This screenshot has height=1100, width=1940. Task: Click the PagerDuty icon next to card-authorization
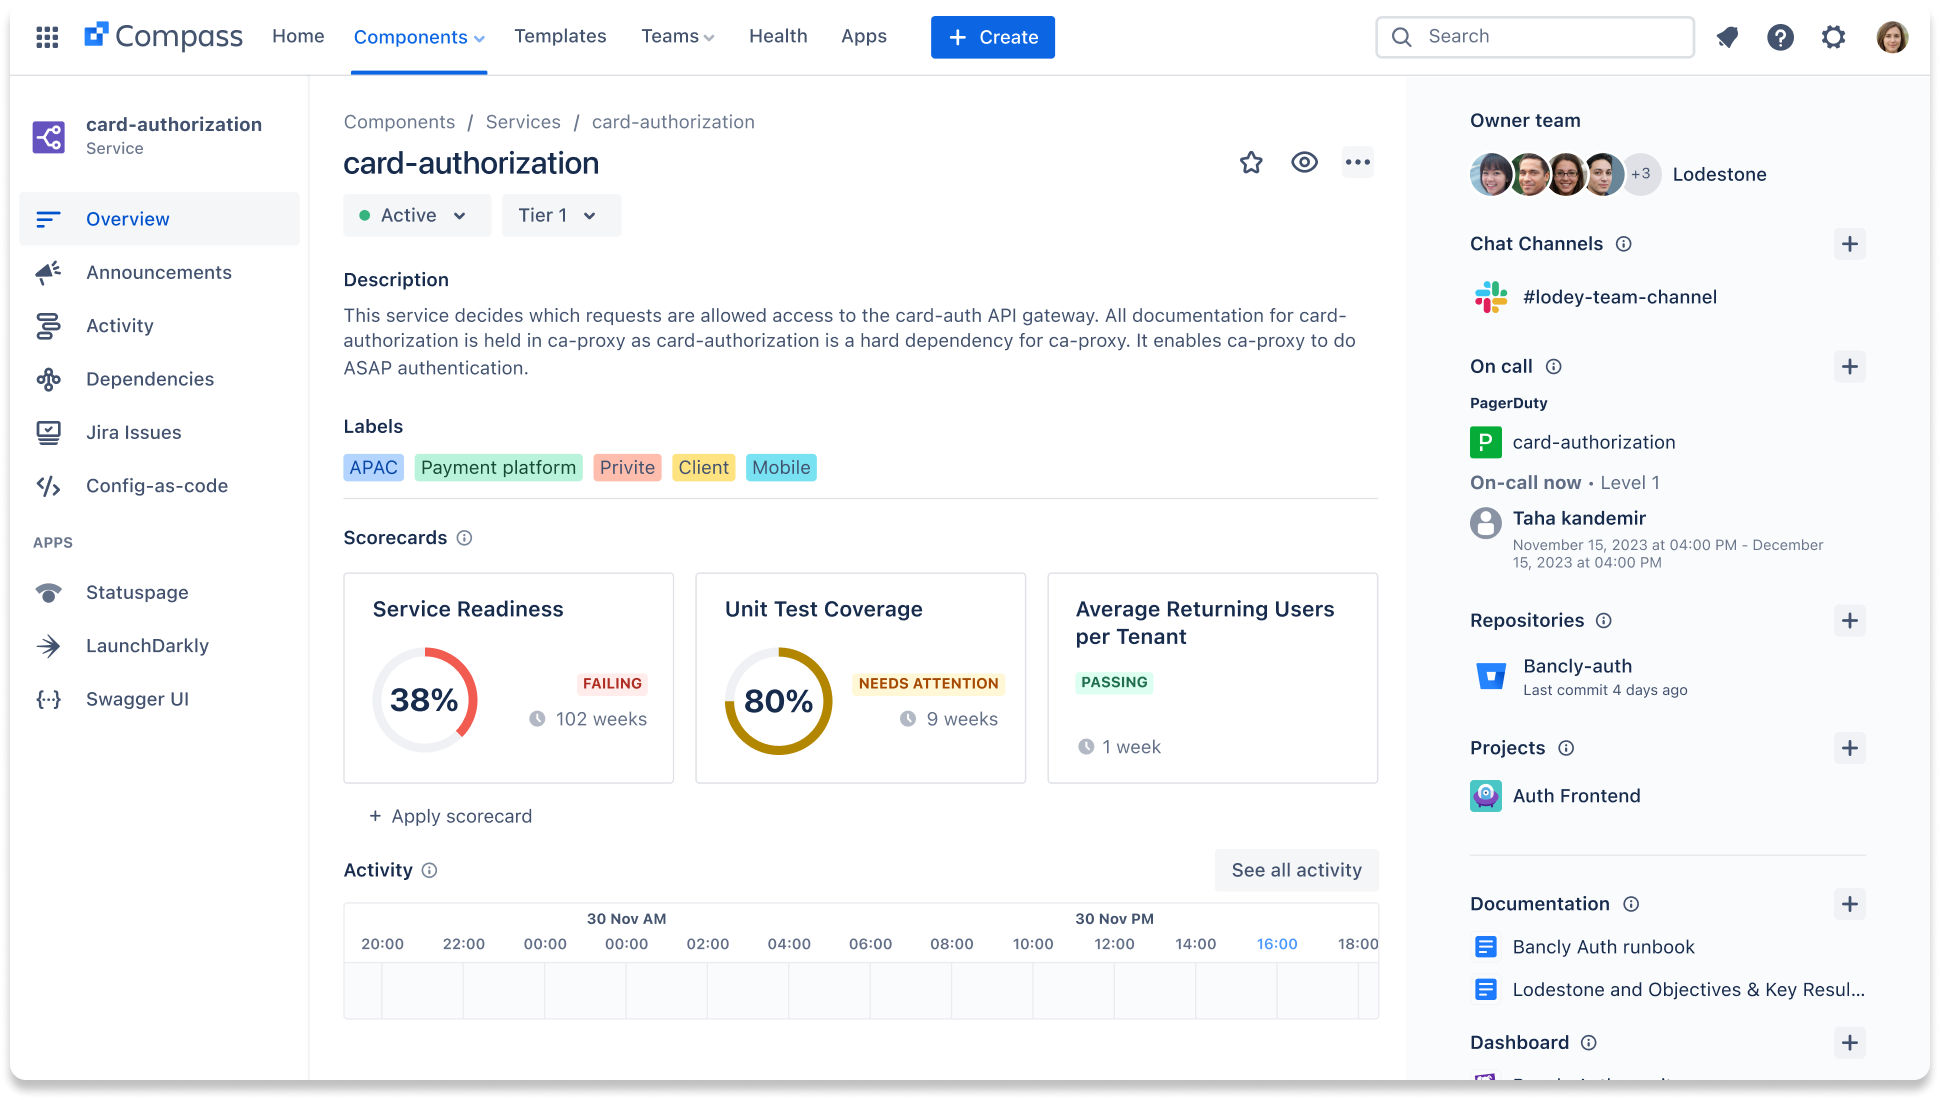[x=1486, y=441]
